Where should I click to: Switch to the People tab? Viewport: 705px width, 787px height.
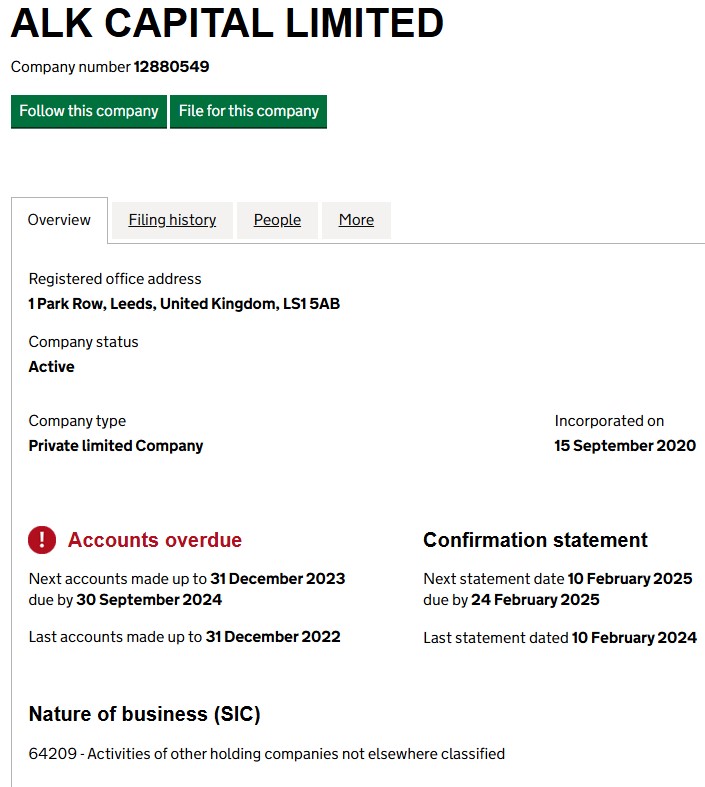click(277, 220)
